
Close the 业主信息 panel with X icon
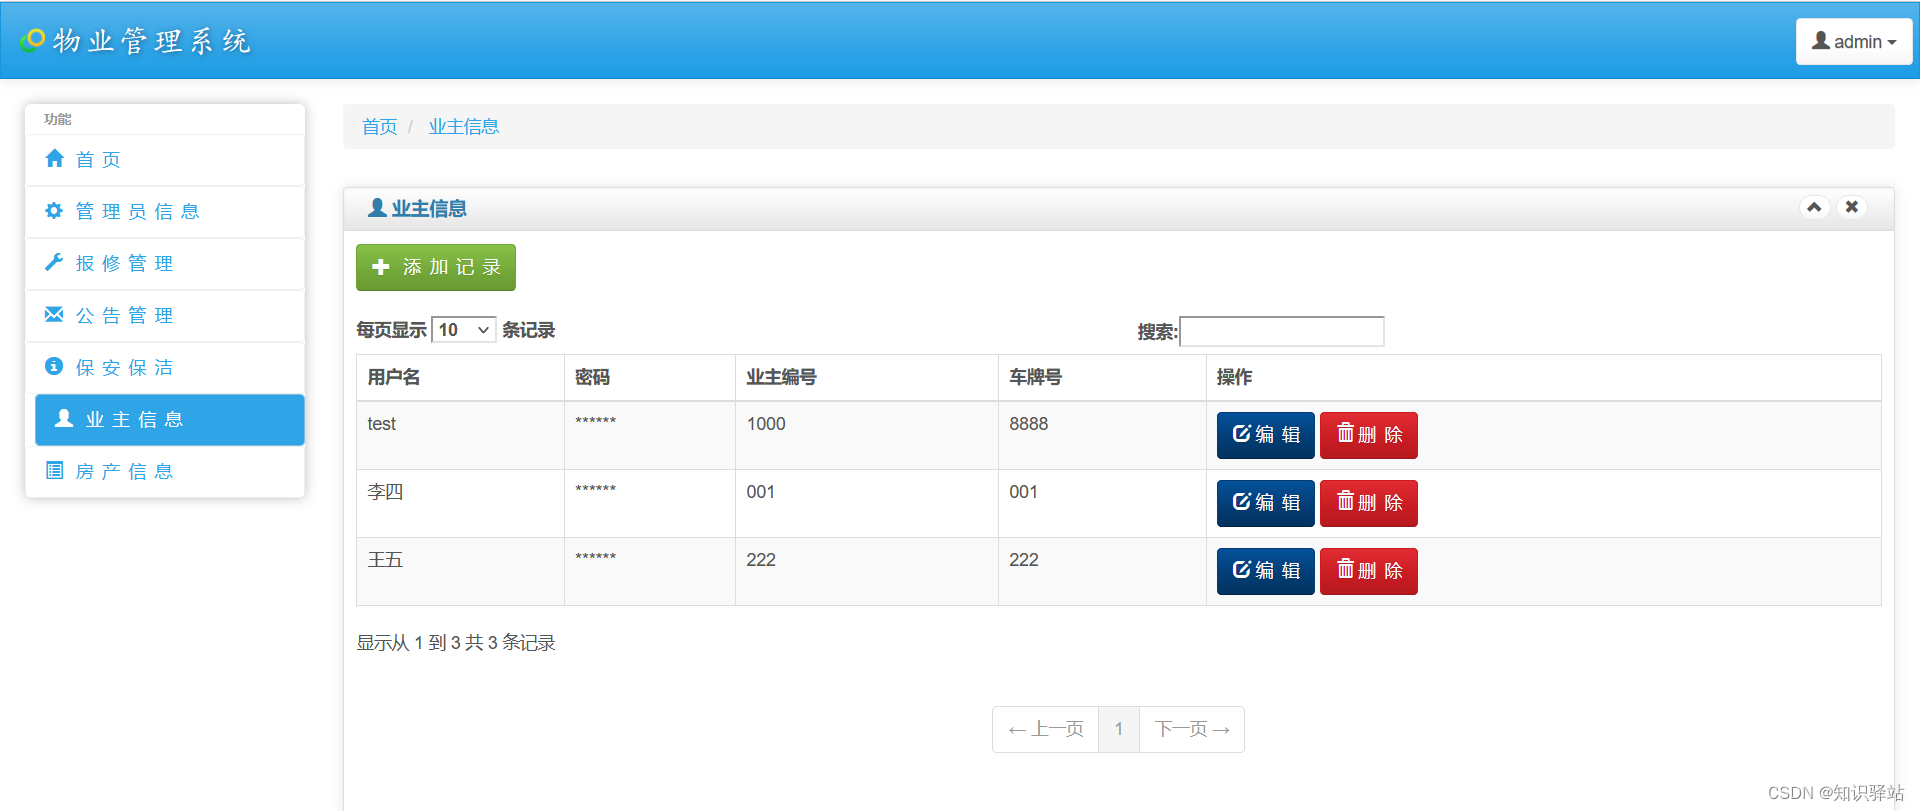tap(1852, 207)
